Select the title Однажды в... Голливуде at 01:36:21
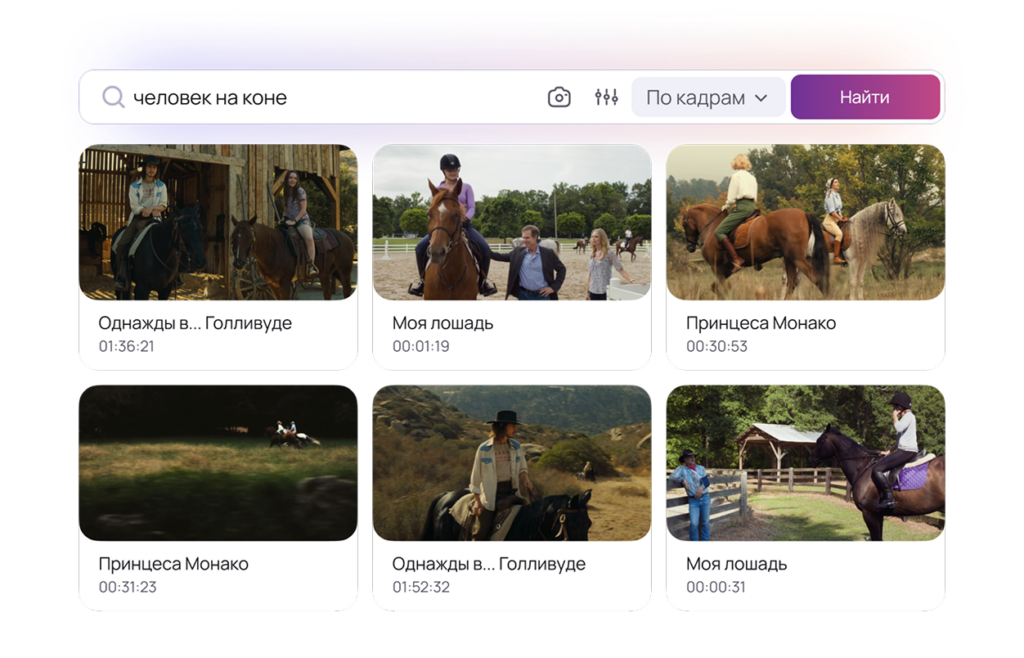The width and height of the screenshot is (1024, 658). point(195,323)
